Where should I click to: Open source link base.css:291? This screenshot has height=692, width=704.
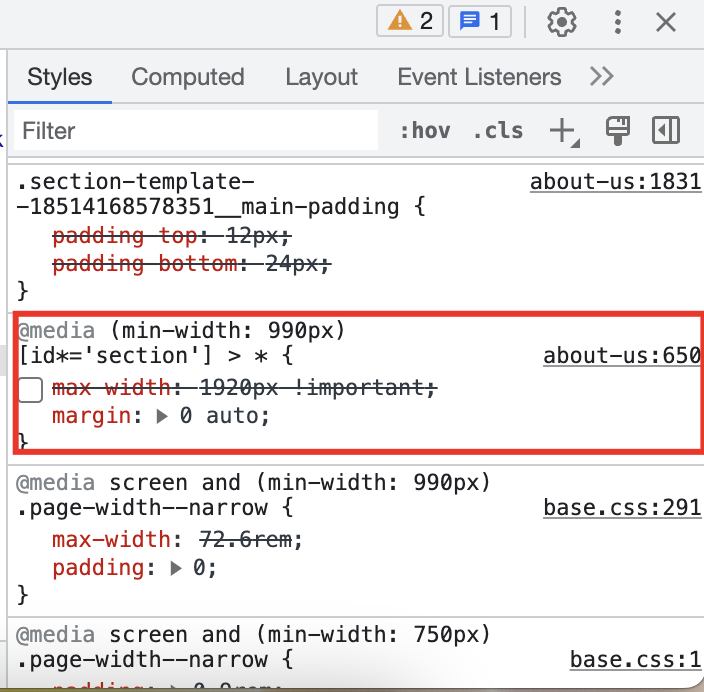[622, 508]
